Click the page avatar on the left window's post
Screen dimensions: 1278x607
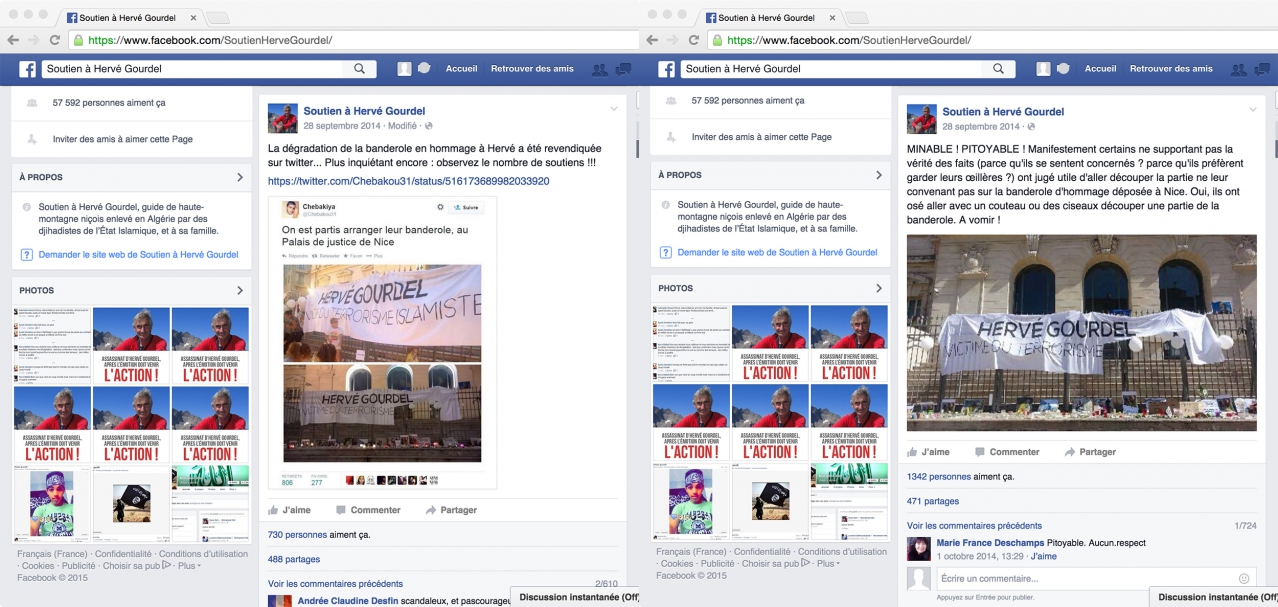(x=283, y=118)
